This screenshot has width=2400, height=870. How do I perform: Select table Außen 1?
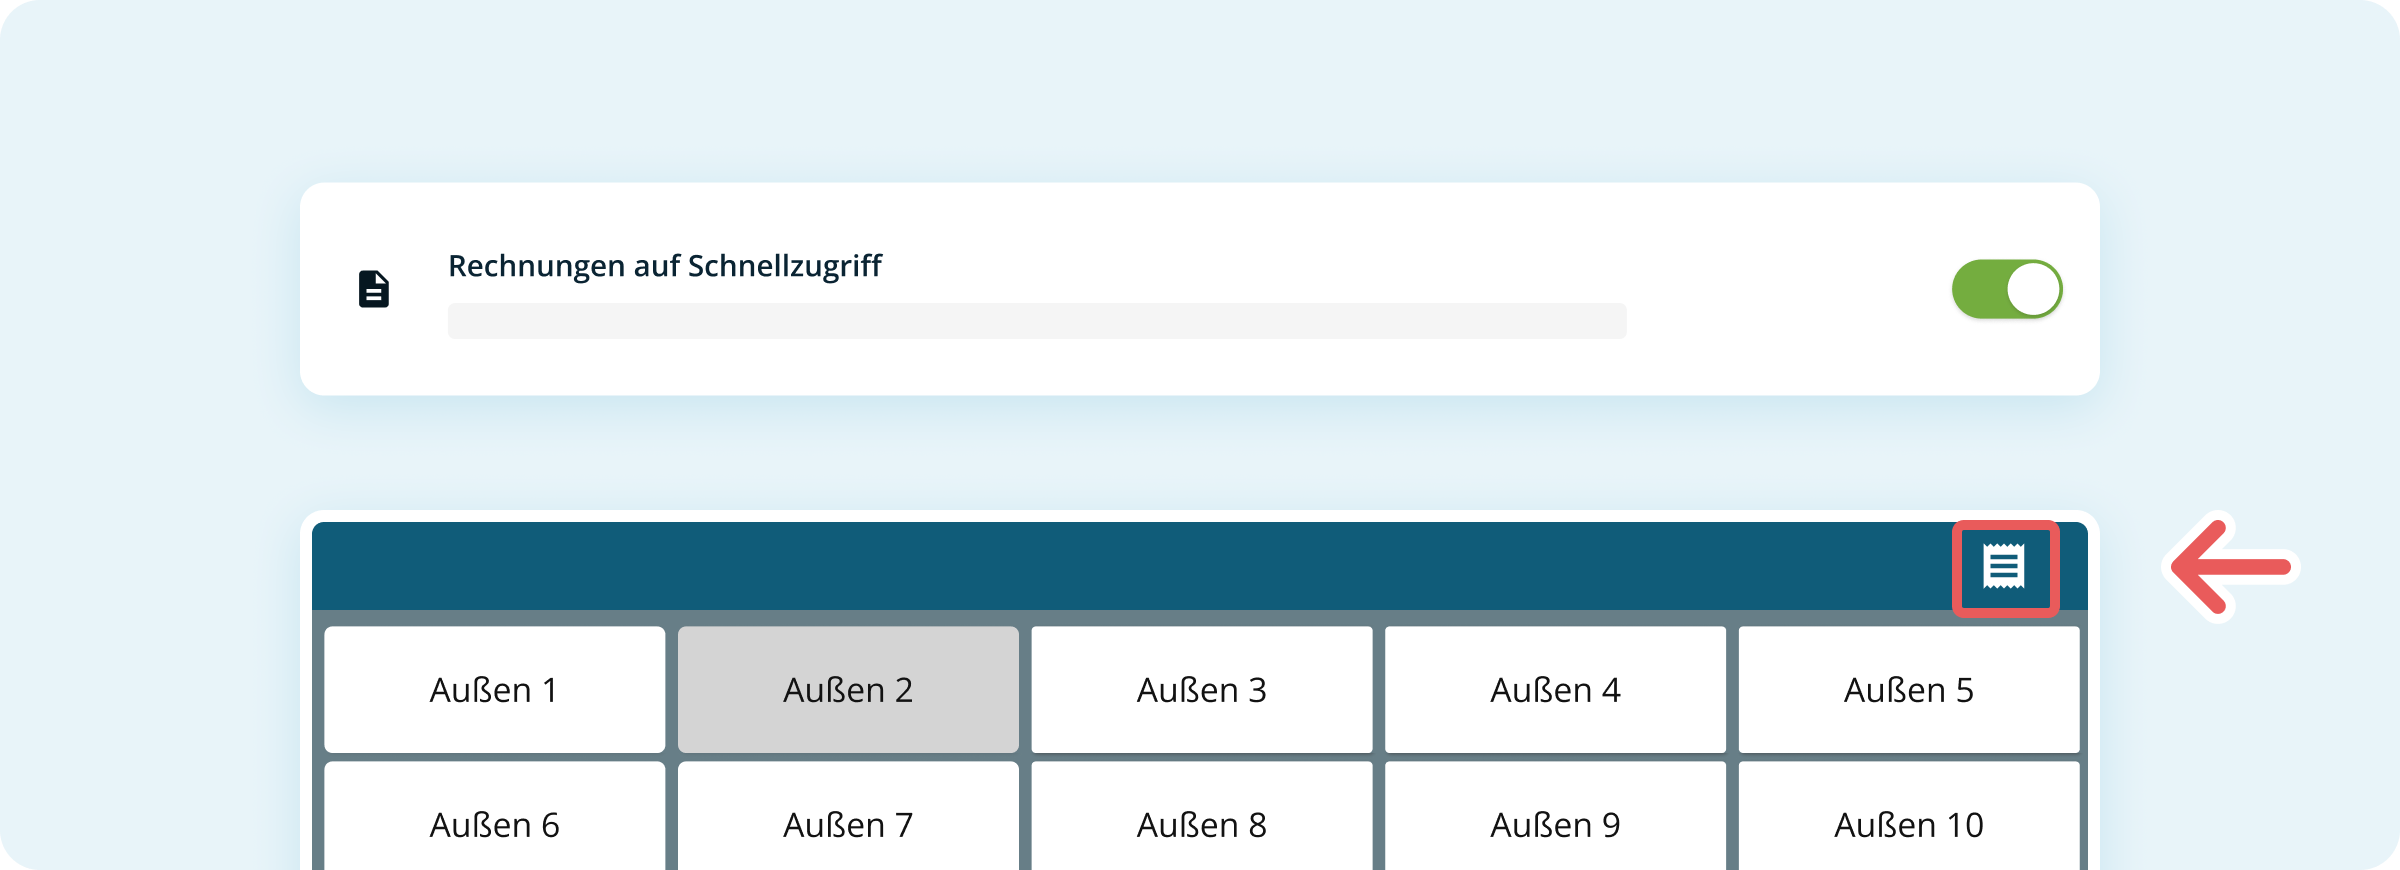[494, 690]
